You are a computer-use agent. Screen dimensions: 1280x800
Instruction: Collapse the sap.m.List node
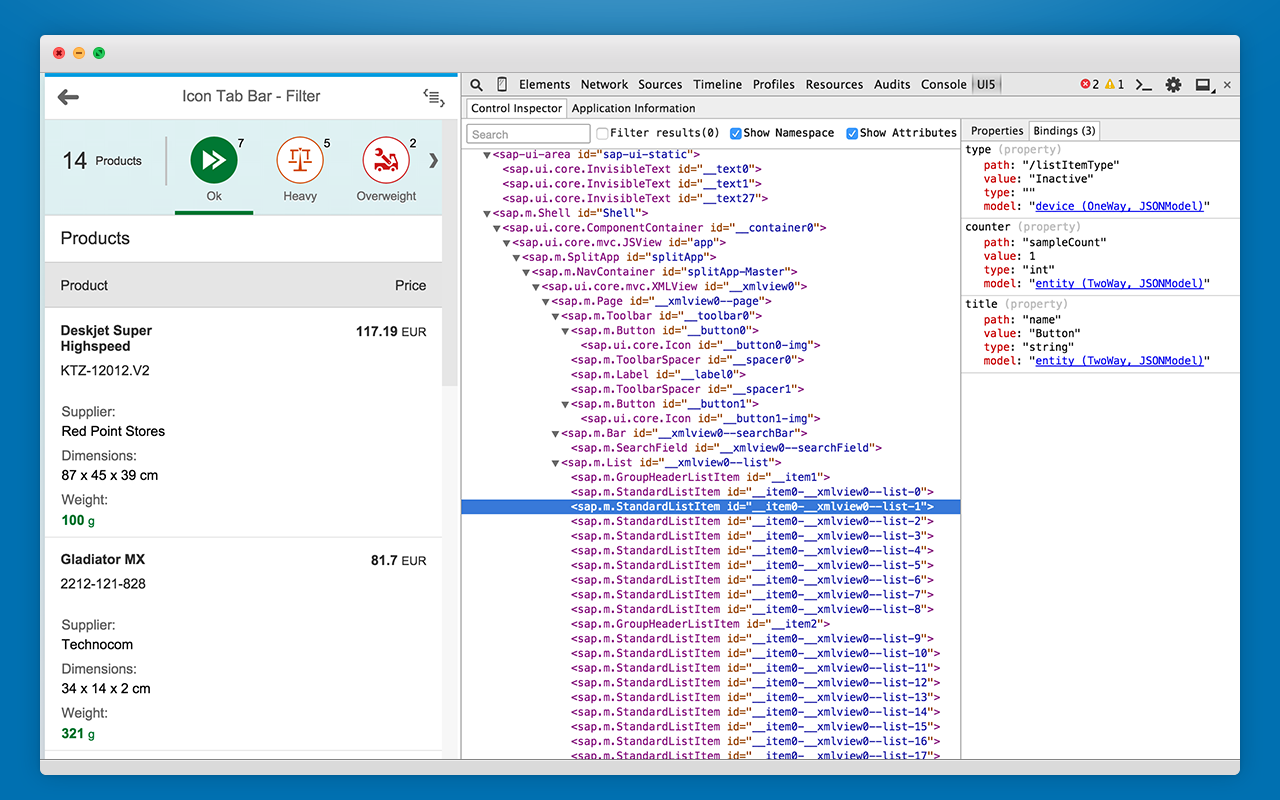coord(556,462)
